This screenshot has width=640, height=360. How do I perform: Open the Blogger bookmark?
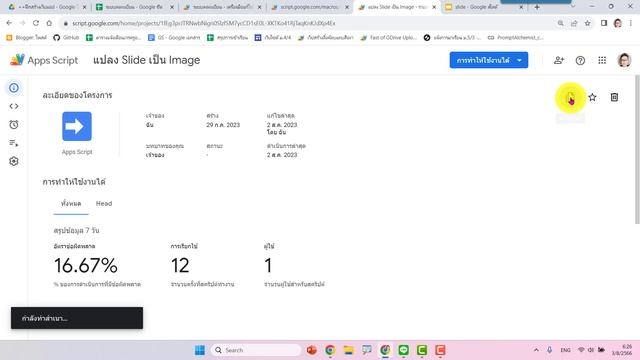click(27, 38)
